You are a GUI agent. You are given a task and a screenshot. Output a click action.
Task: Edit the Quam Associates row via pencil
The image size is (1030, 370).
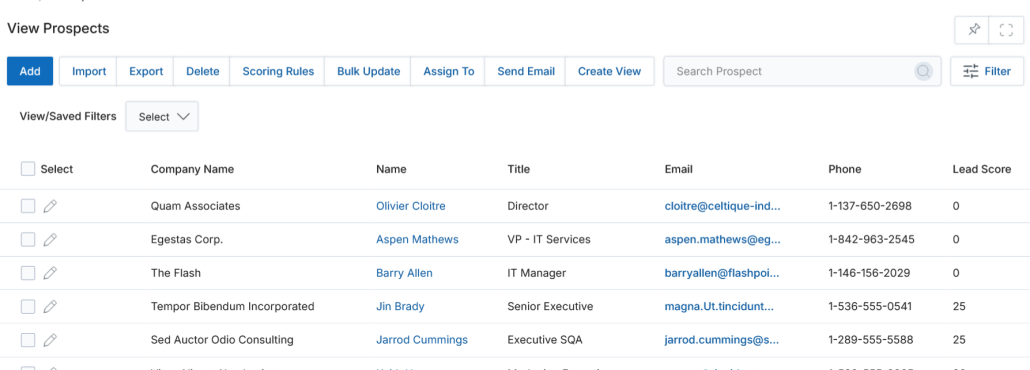[x=50, y=206]
